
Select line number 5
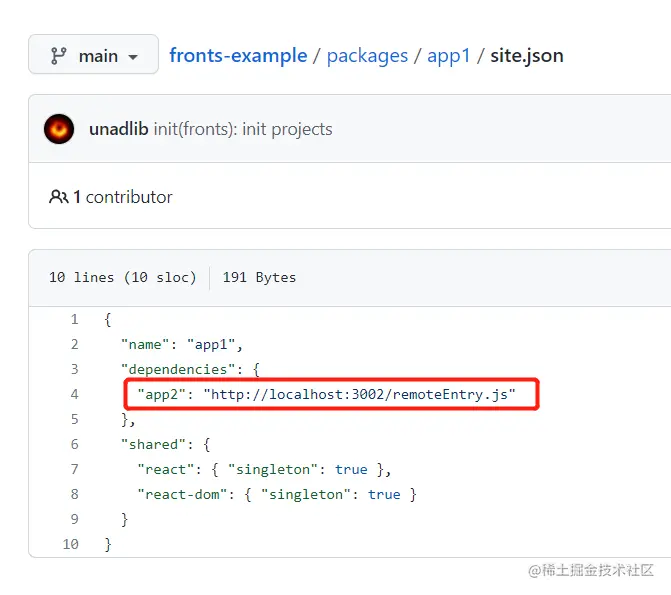coord(74,419)
